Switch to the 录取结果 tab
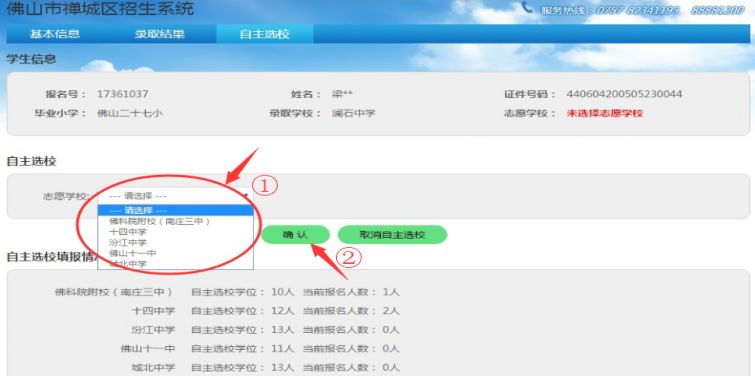 159,34
